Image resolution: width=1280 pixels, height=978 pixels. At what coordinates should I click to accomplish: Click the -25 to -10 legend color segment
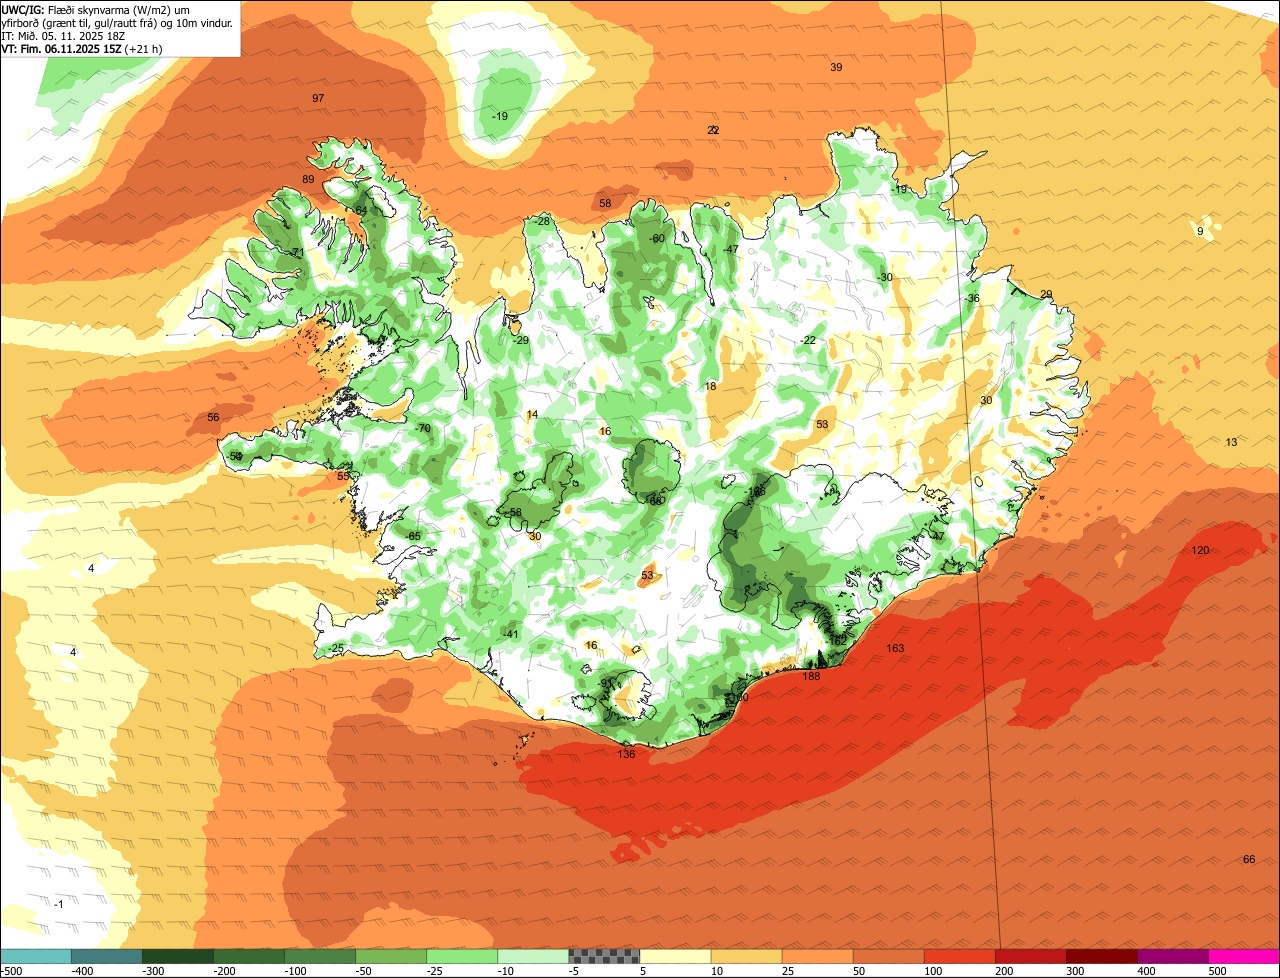coord(461,956)
